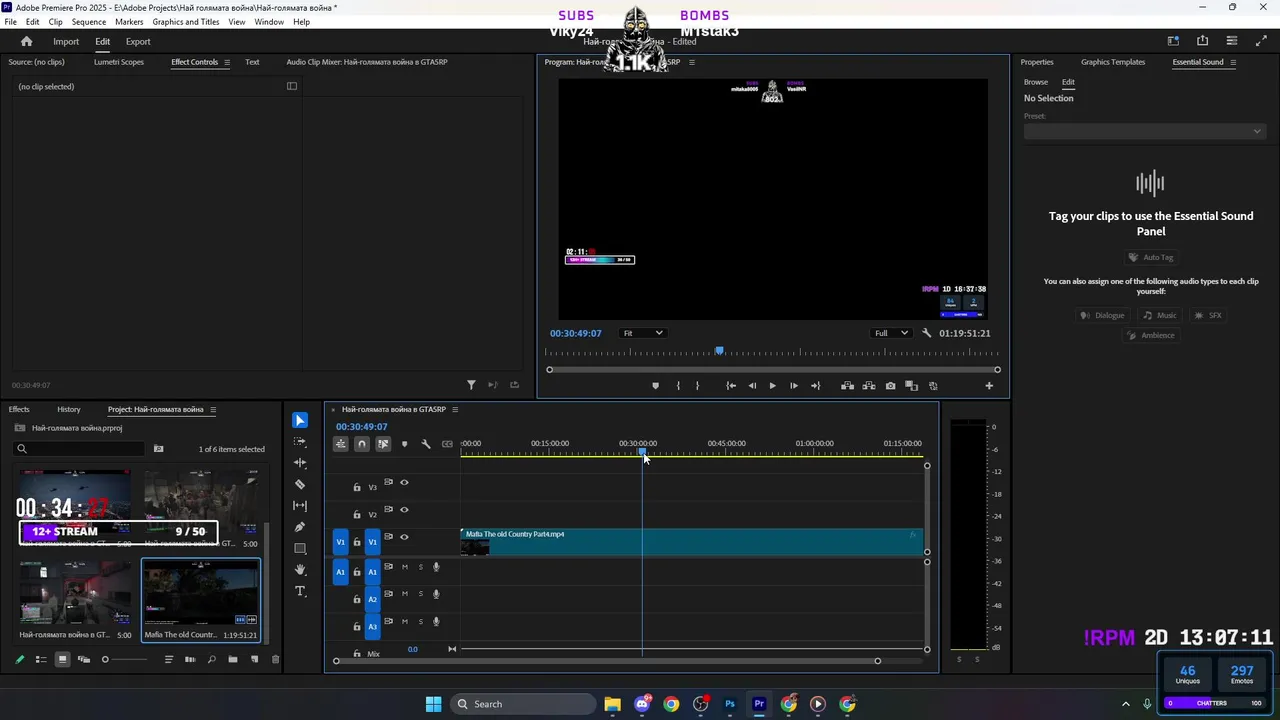The width and height of the screenshot is (1280, 720).
Task: Open the Effect Controls panel menu
Action: tap(227, 62)
